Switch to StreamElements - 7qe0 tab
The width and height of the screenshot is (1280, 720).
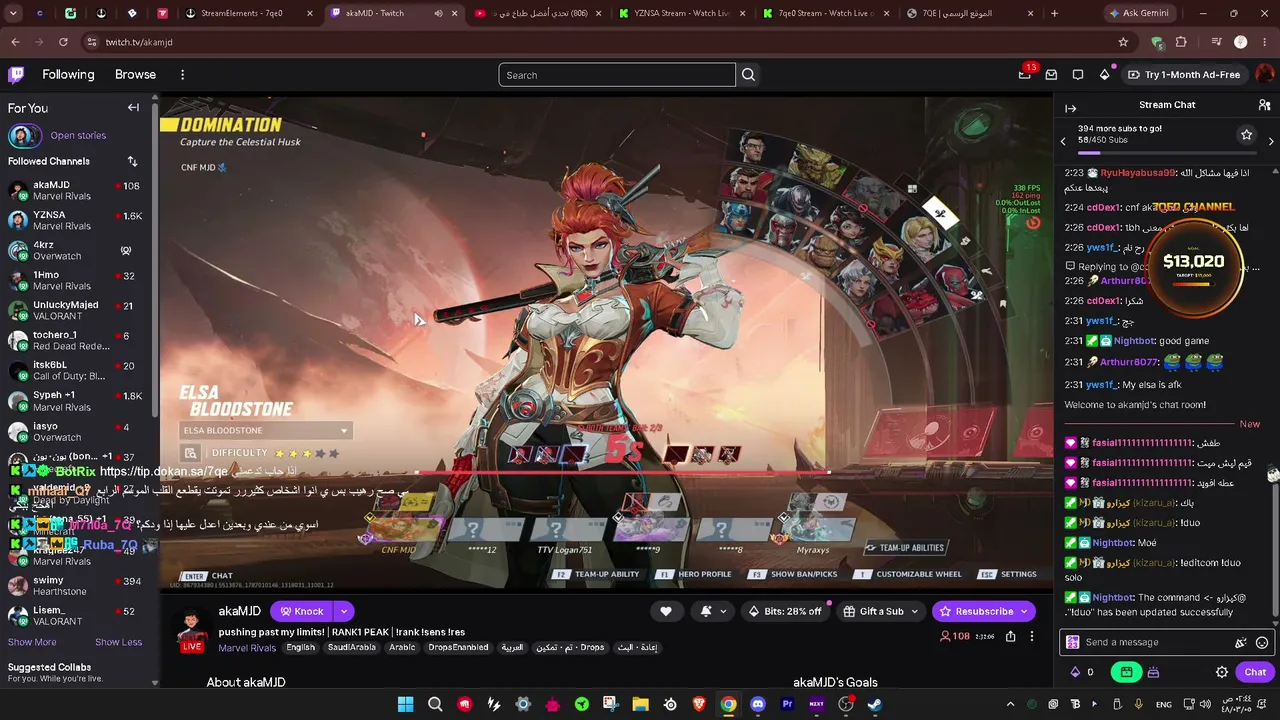[249, 13]
